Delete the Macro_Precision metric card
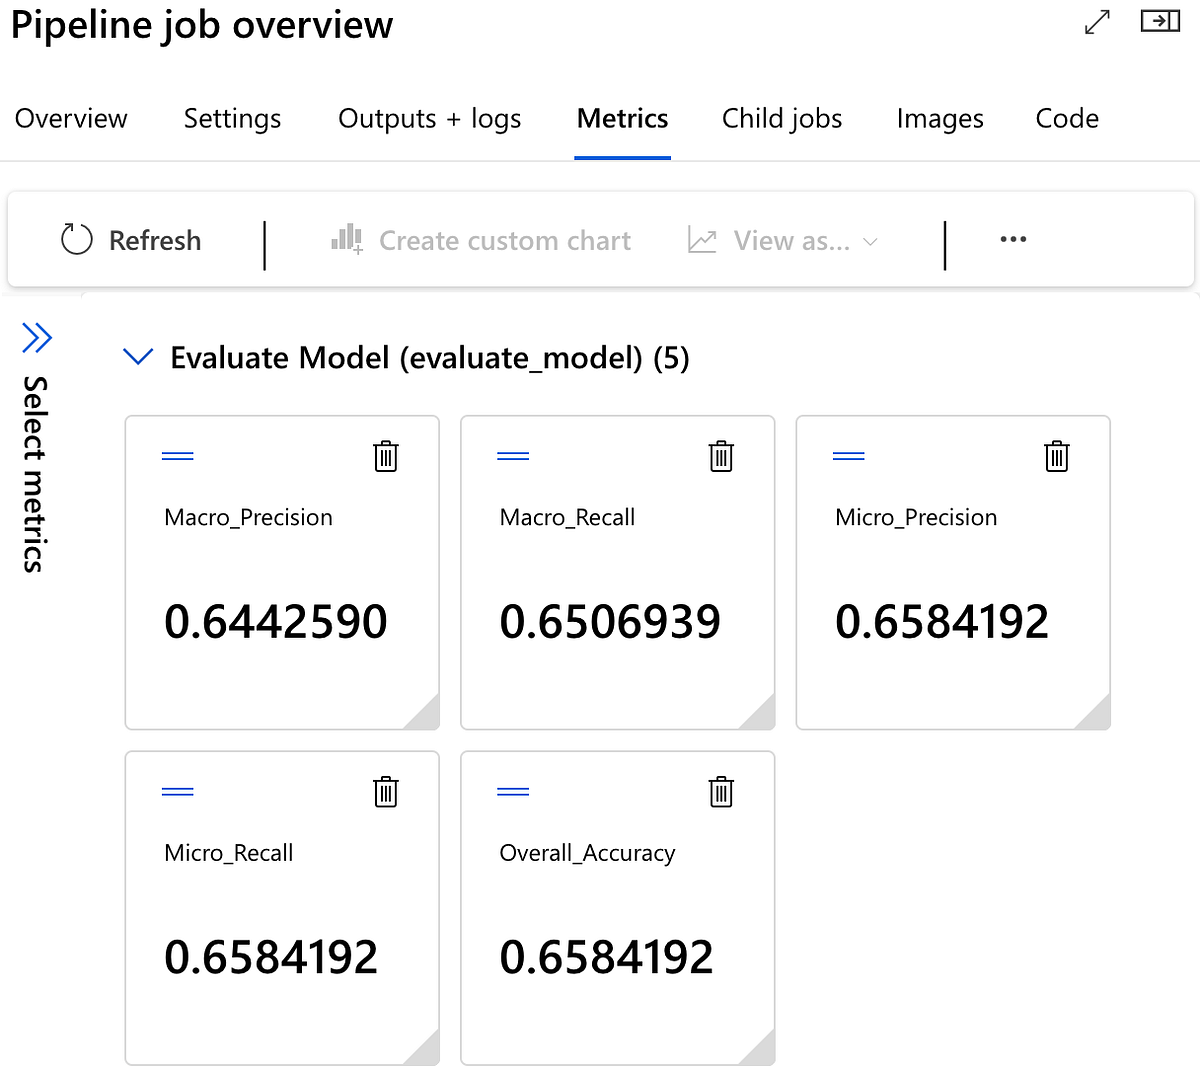Image resolution: width=1200 pixels, height=1086 pixels. tap(385, 456)
